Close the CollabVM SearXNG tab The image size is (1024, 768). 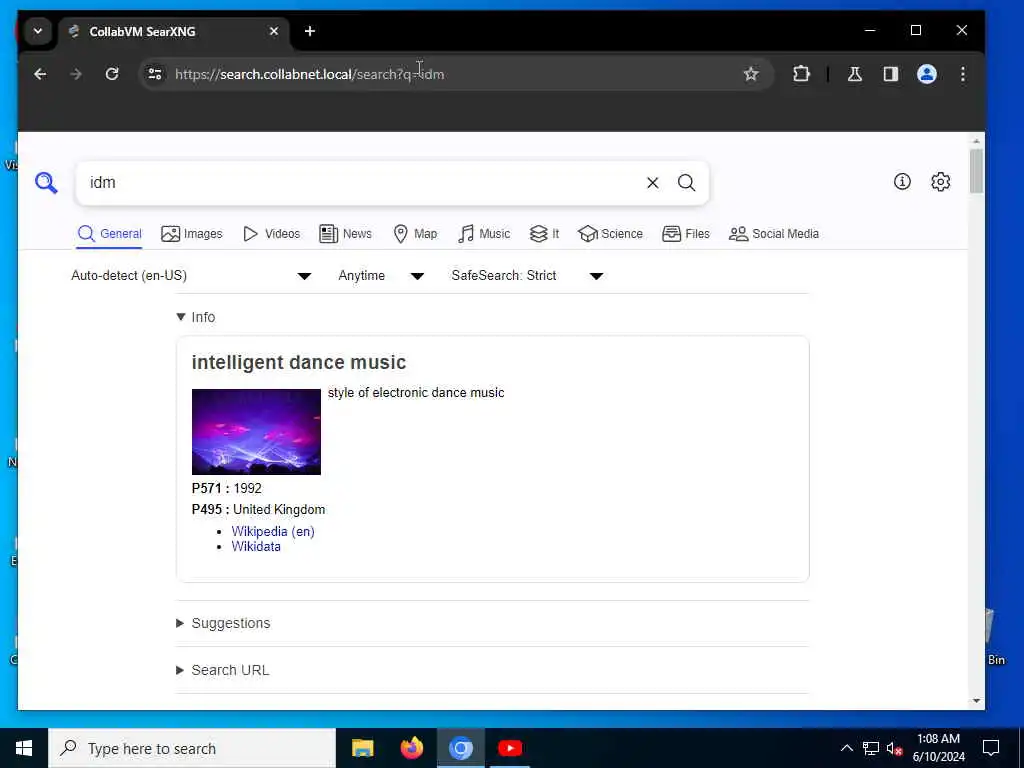pos(274,31)
